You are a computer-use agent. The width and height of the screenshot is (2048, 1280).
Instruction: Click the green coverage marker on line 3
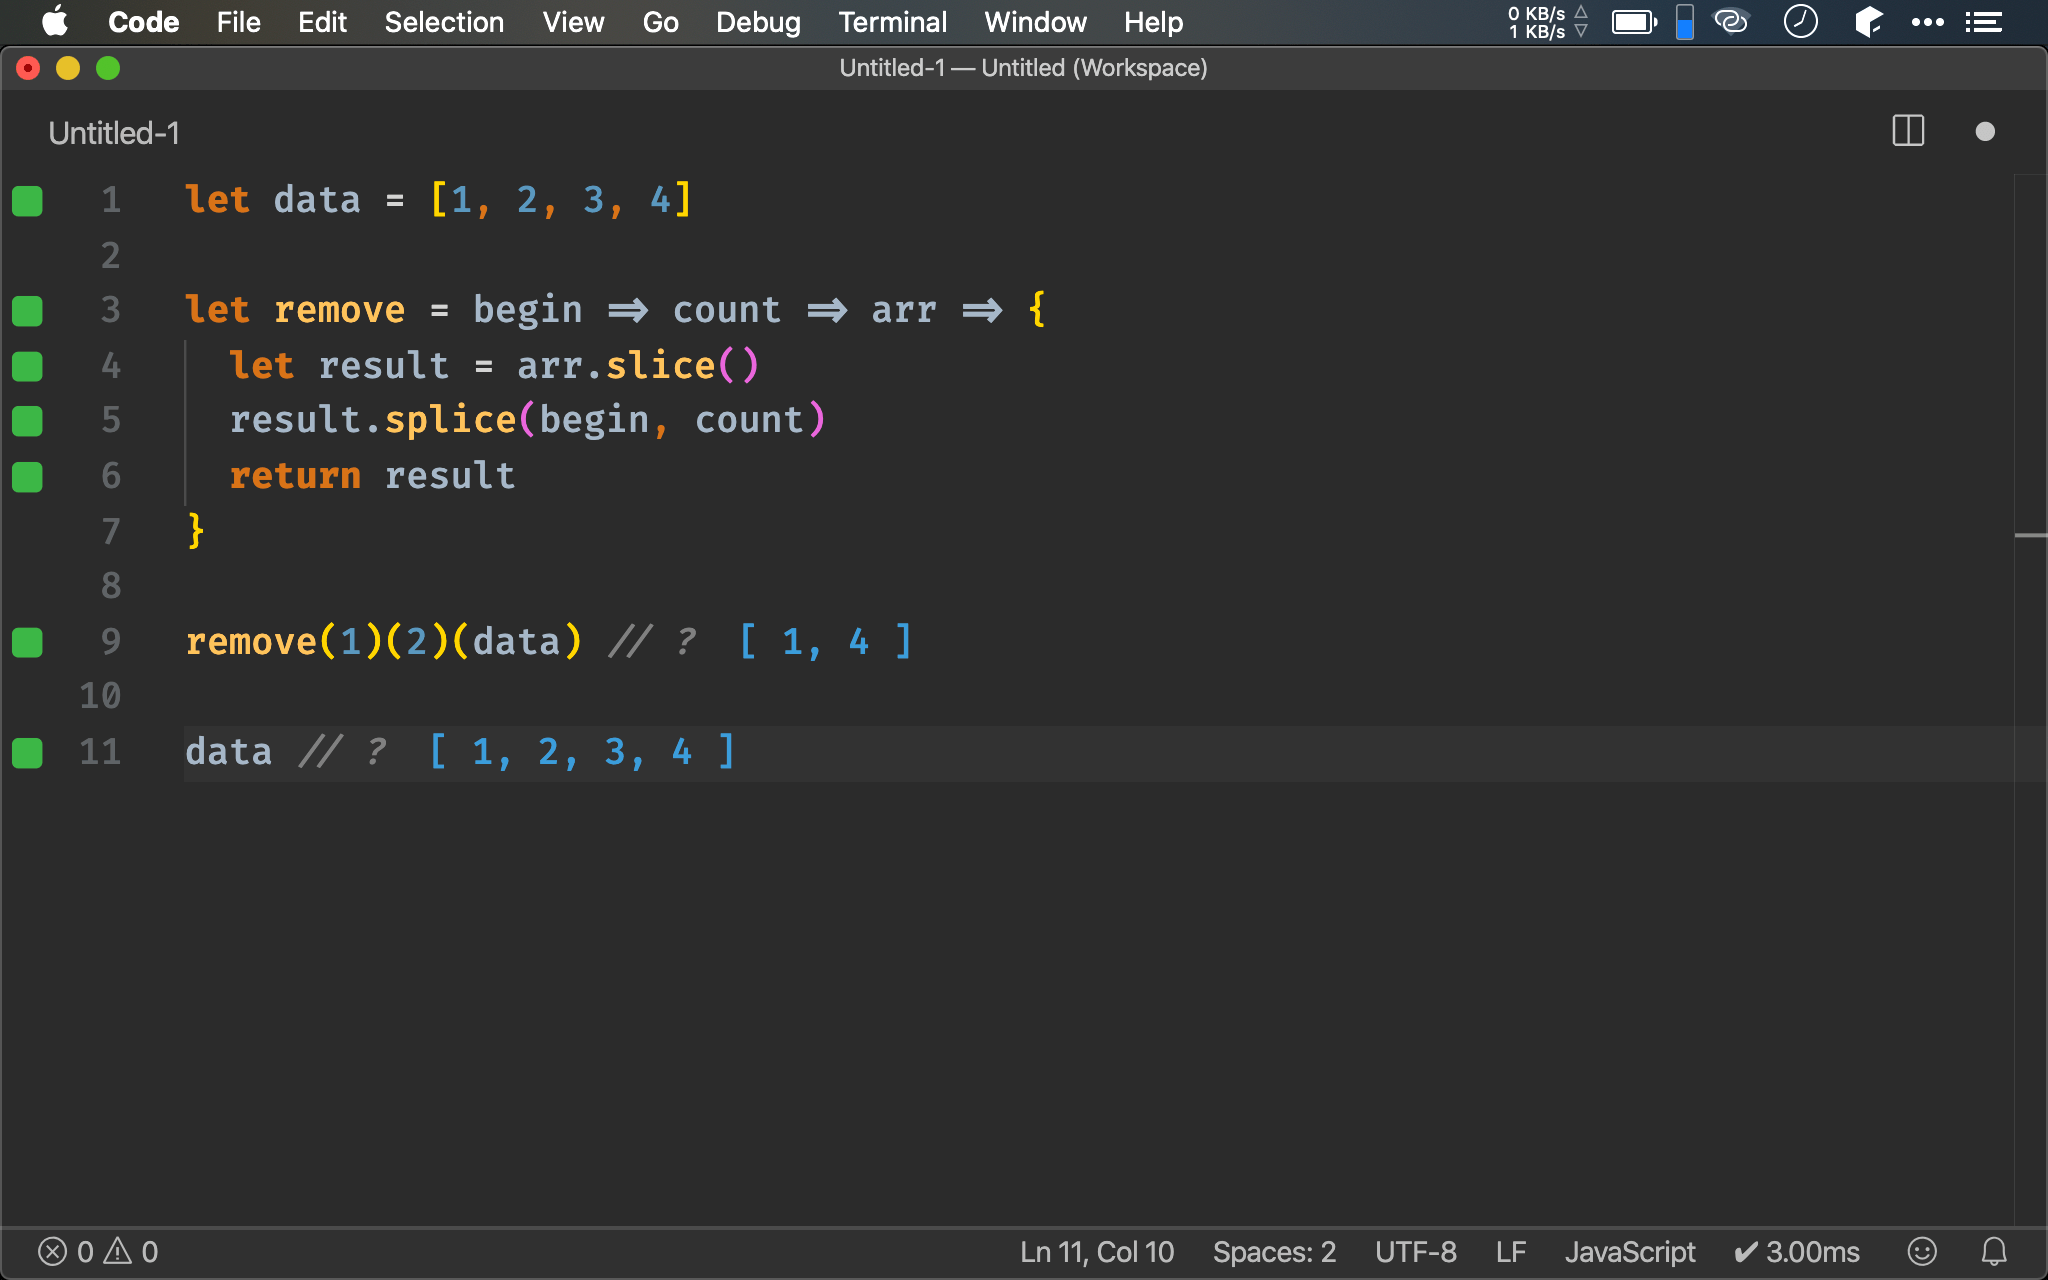[27, 311]
